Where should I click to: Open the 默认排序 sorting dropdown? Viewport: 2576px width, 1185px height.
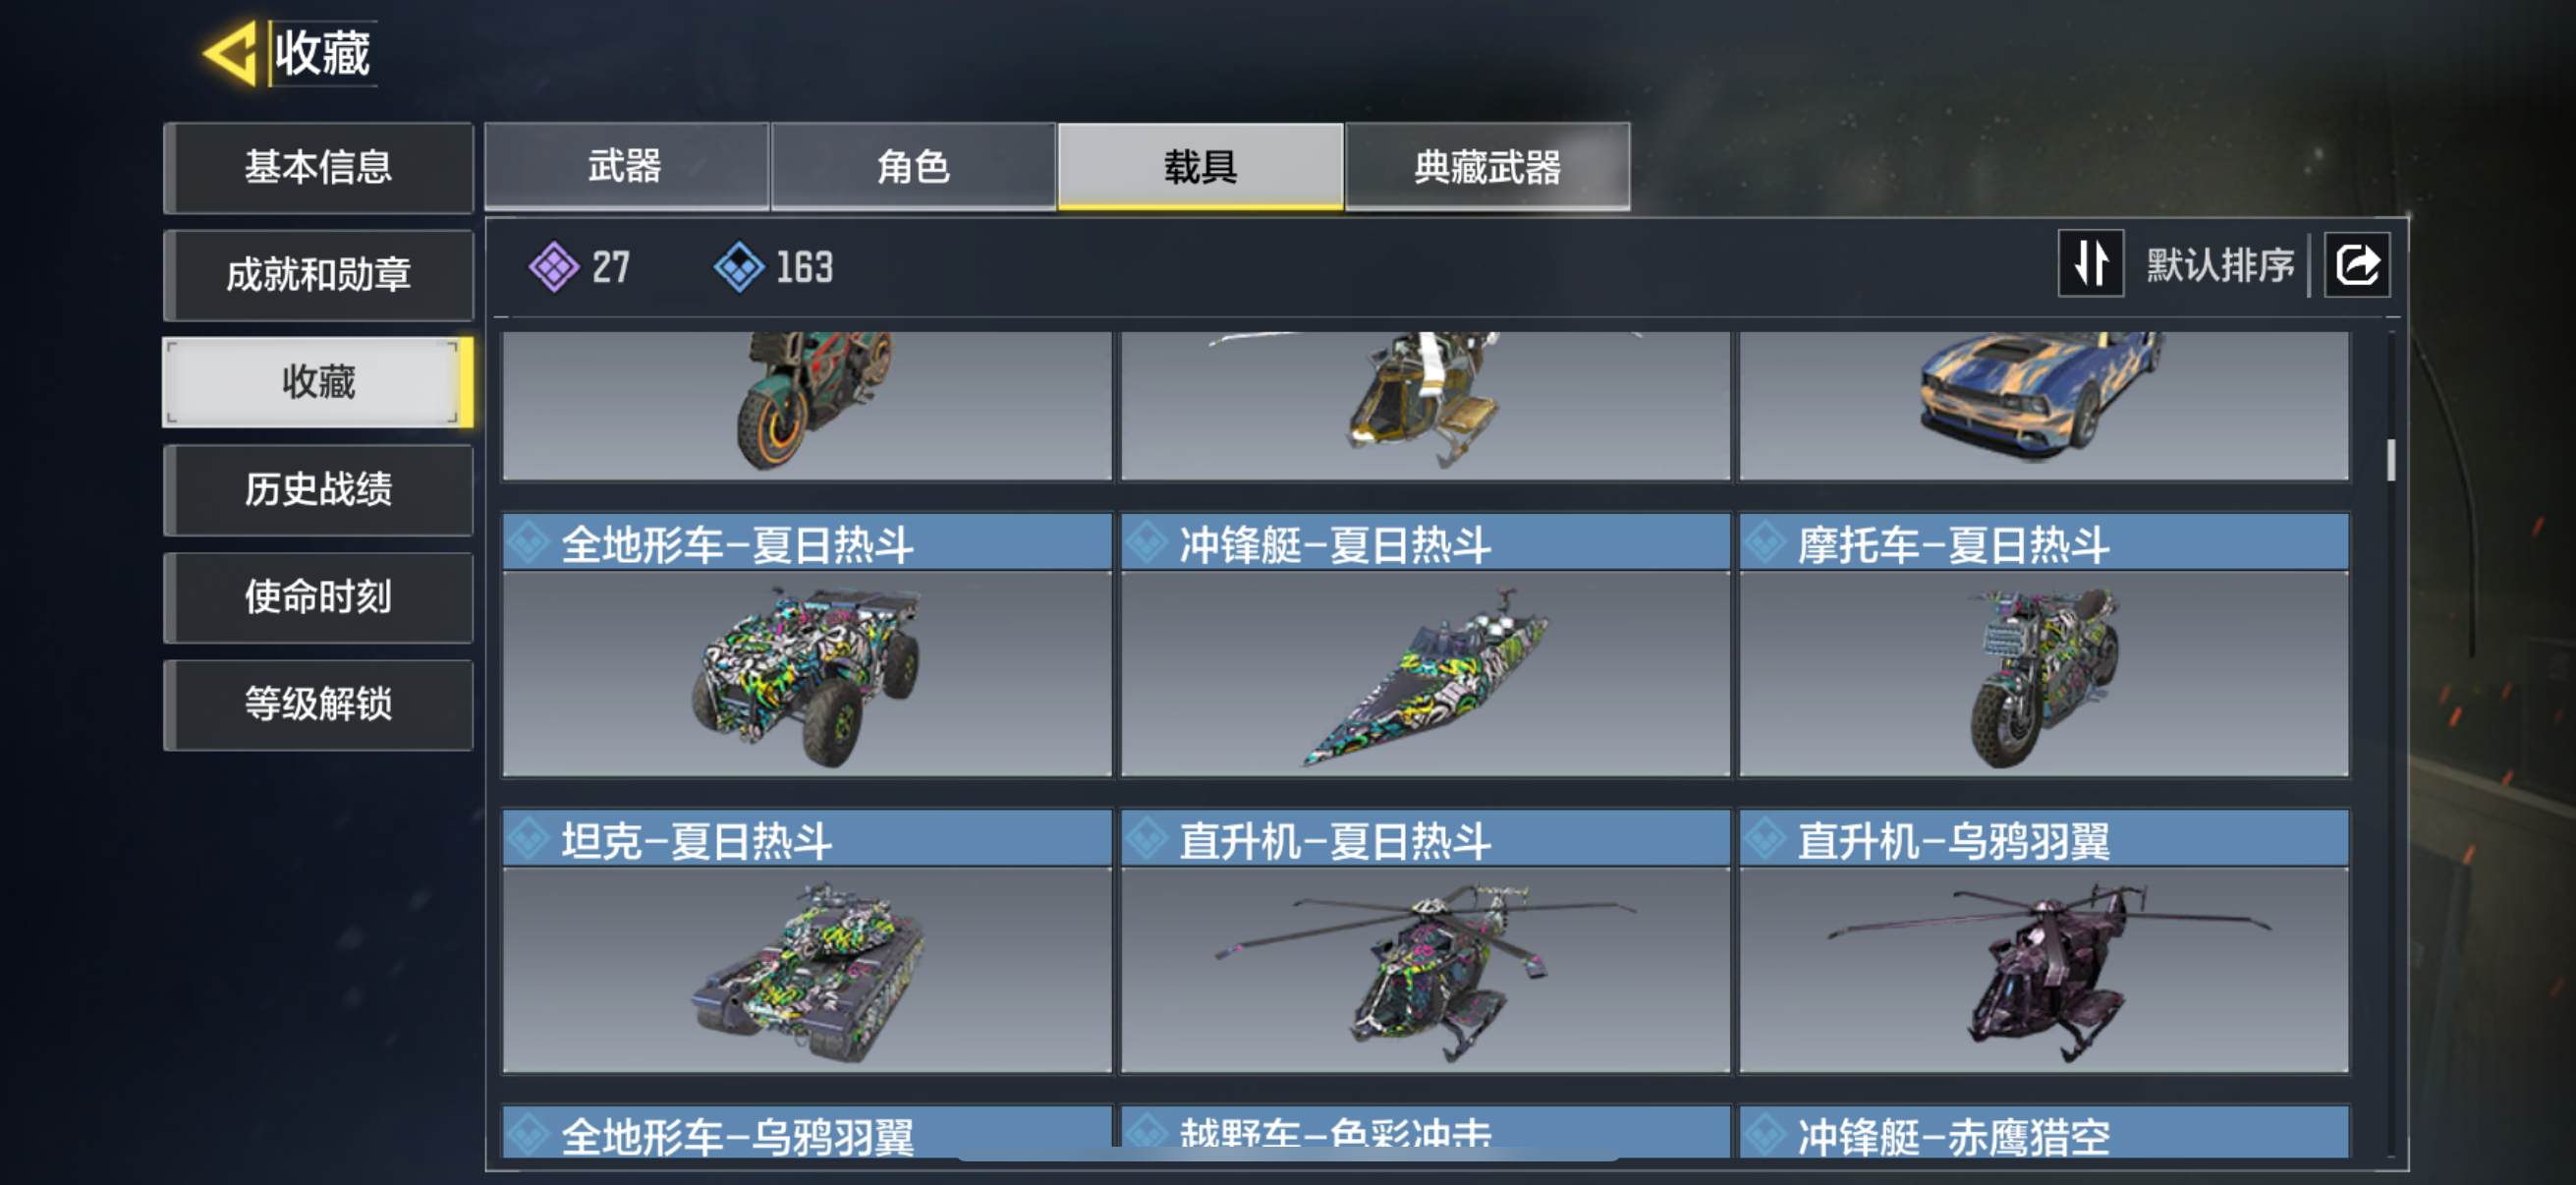(2219, 265)
